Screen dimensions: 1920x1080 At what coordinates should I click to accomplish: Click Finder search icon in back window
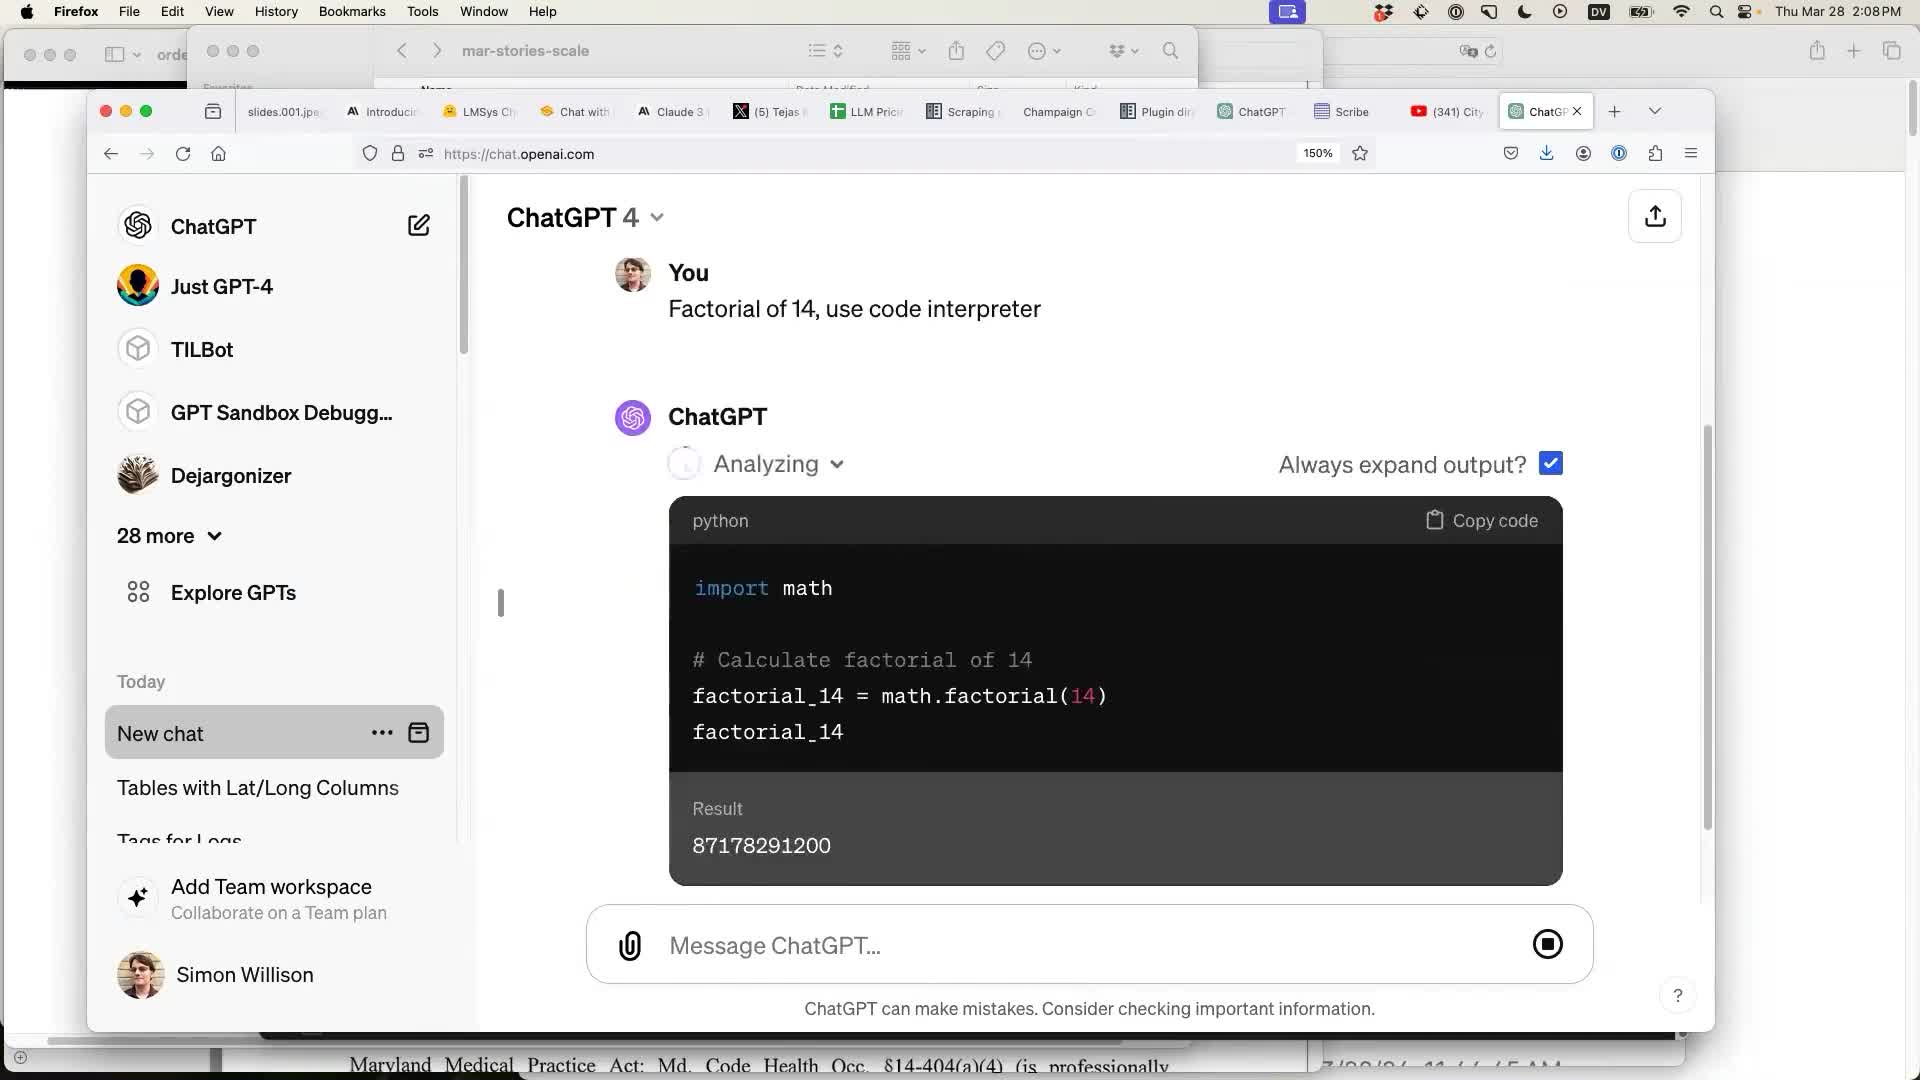[x=1170, y=50]
